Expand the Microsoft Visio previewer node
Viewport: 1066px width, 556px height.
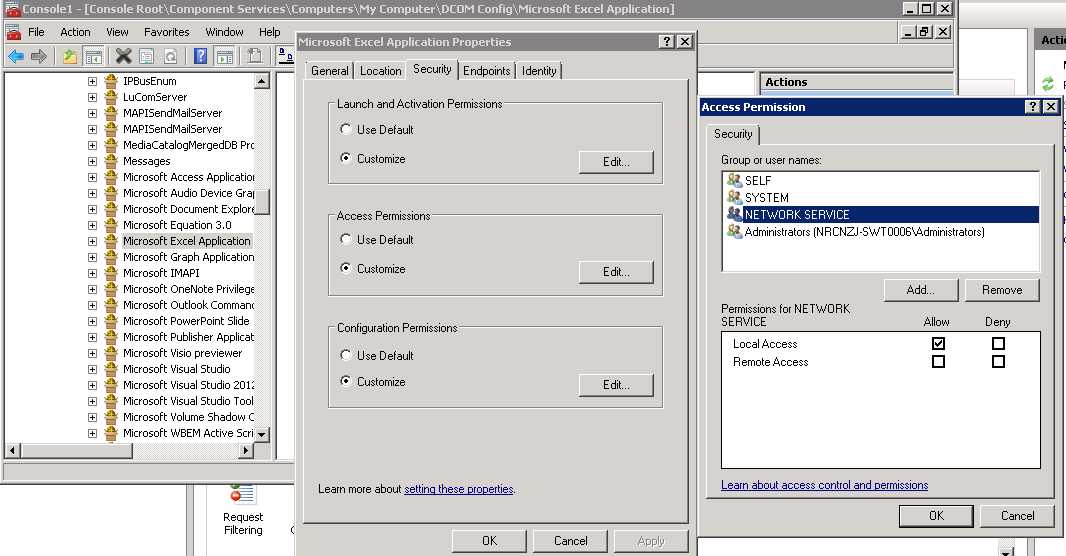click(92, 353)
